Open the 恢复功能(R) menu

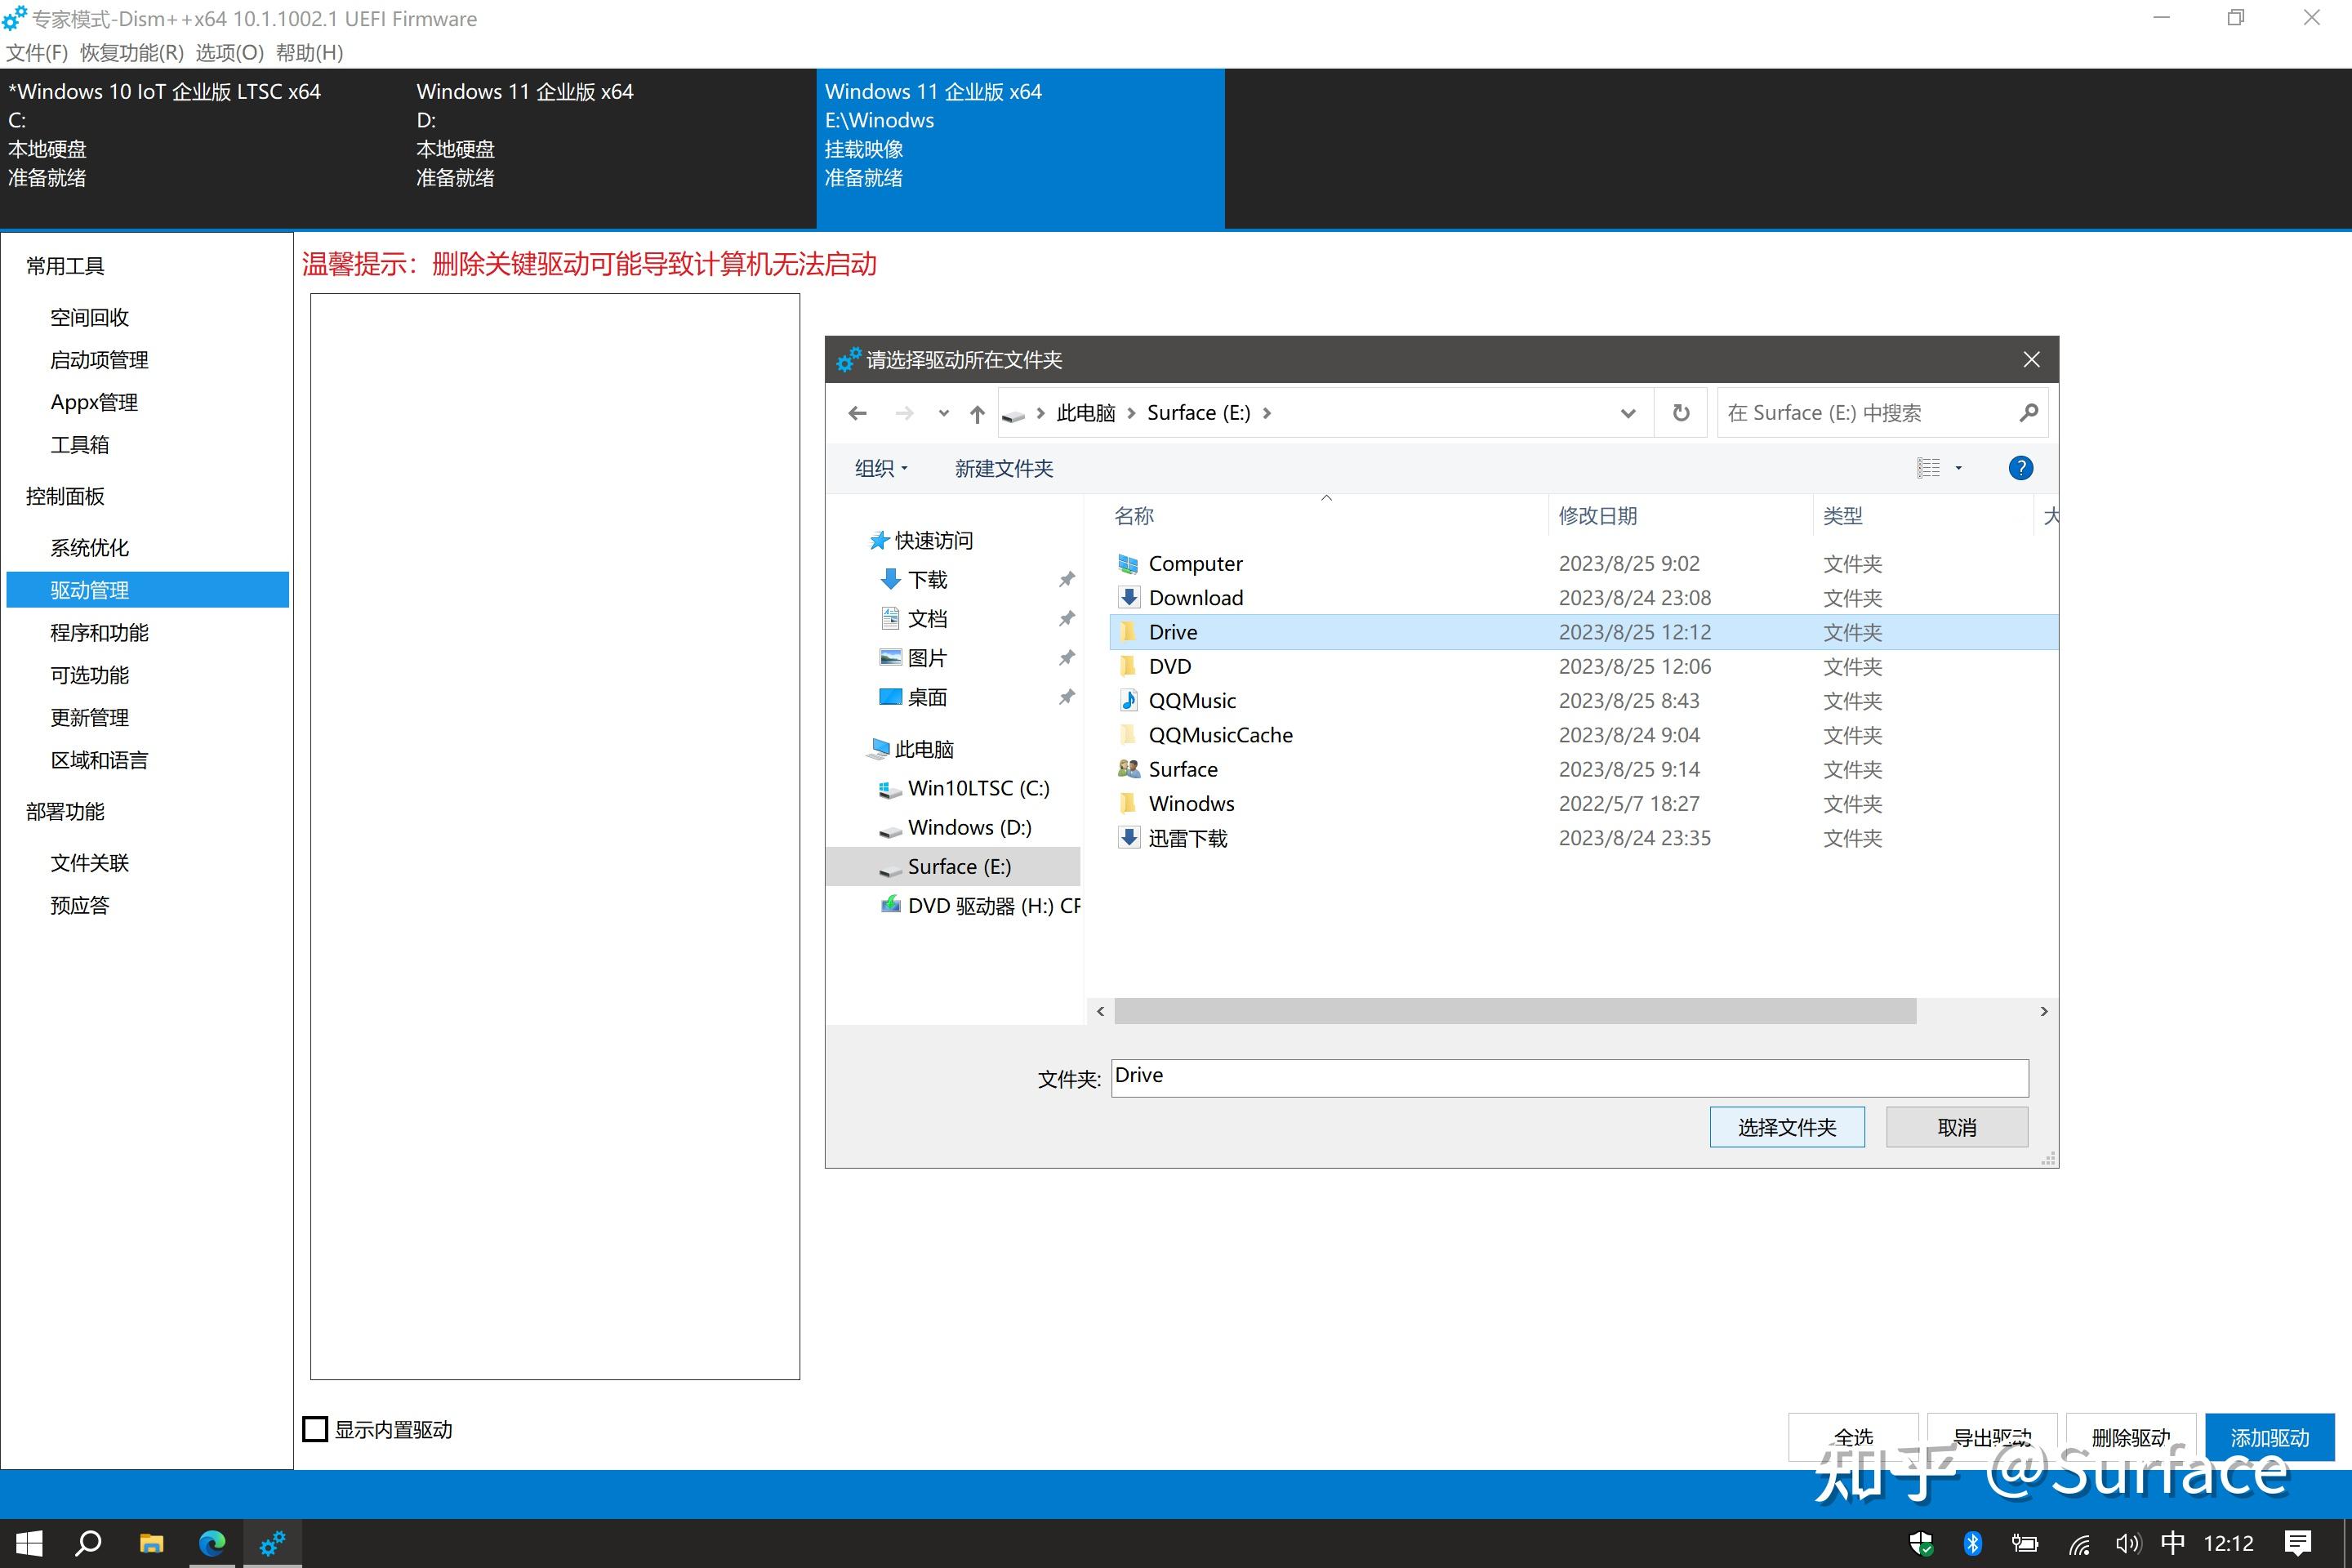pyautogui.click(x=132, y=52)
